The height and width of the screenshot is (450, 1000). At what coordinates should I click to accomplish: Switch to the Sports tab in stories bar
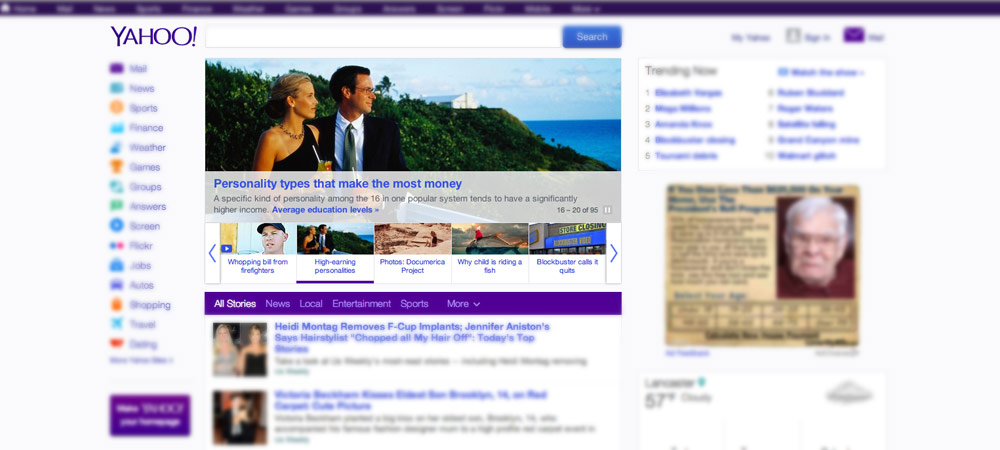pyautogui.click(x=415, y=303)
